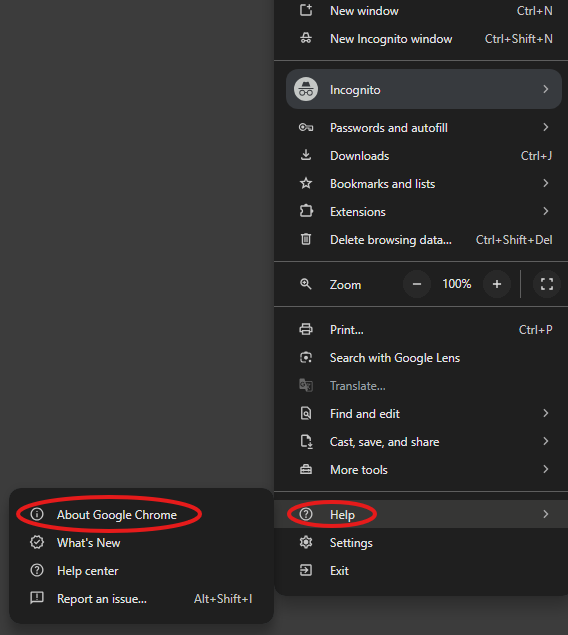Image resolution: width=568 pixels, height=635 pixels.
Task: Open Help center entry
Action: (x=141, y=571)
